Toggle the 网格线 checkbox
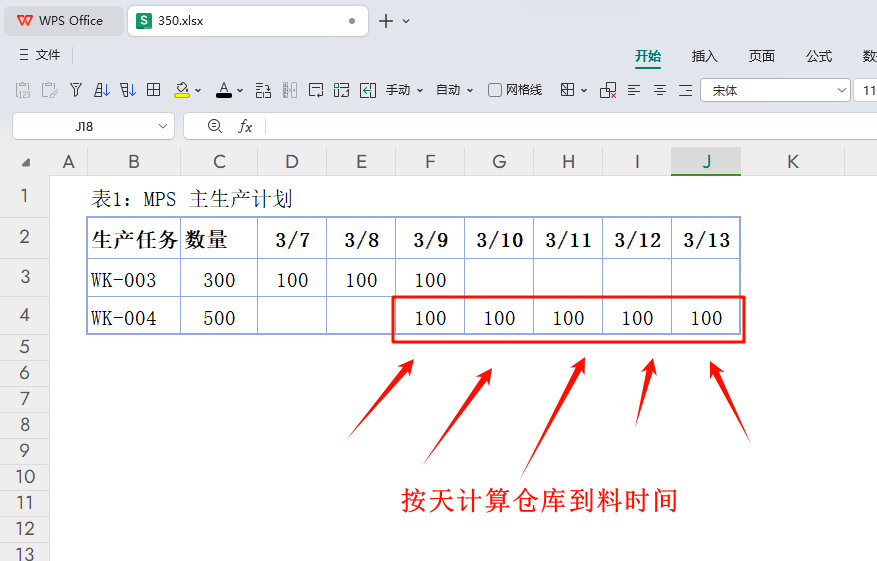 (494, 90)
